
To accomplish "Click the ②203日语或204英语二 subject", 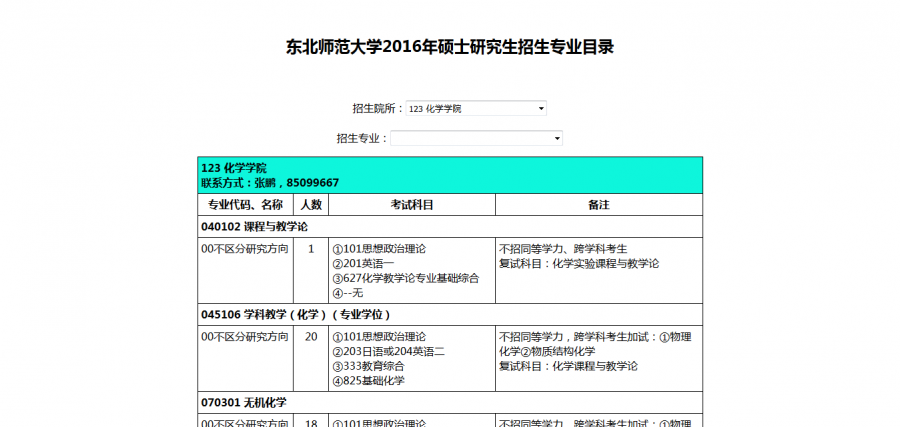I will 389,351.
